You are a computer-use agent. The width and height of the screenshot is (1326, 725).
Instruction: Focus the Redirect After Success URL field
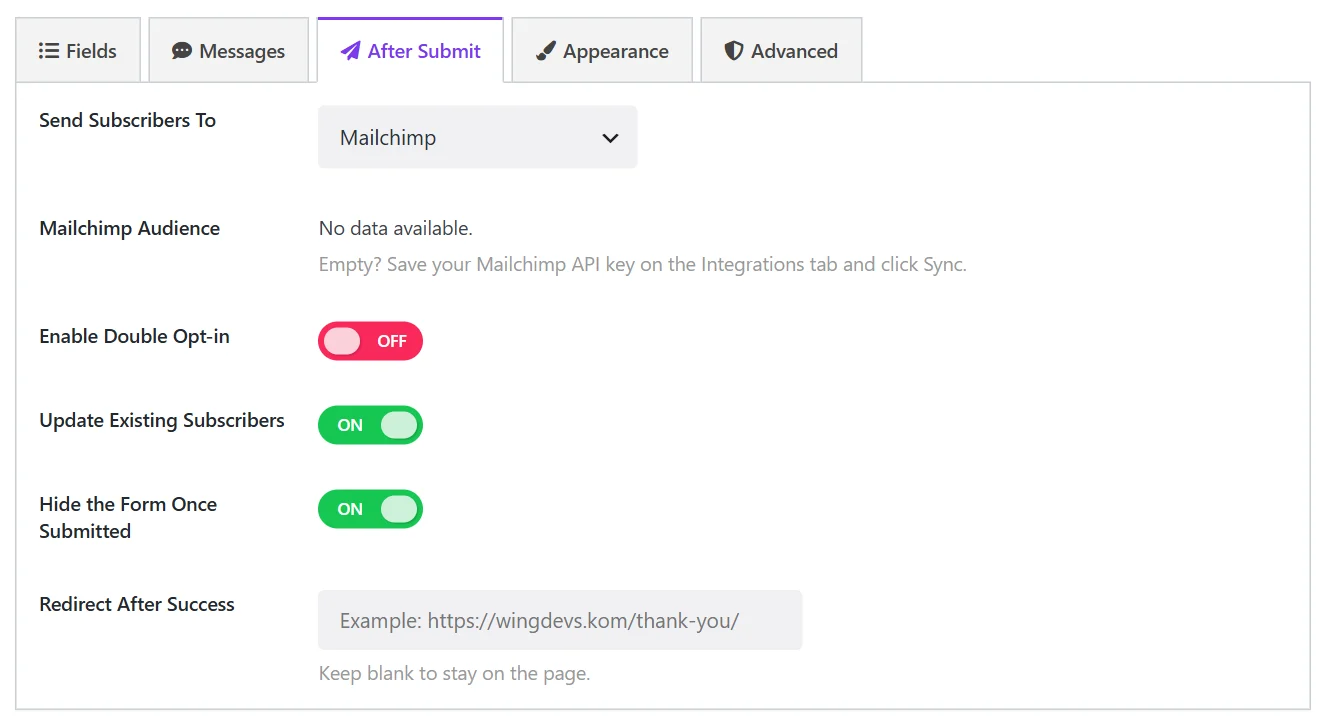tap(560, 620)
